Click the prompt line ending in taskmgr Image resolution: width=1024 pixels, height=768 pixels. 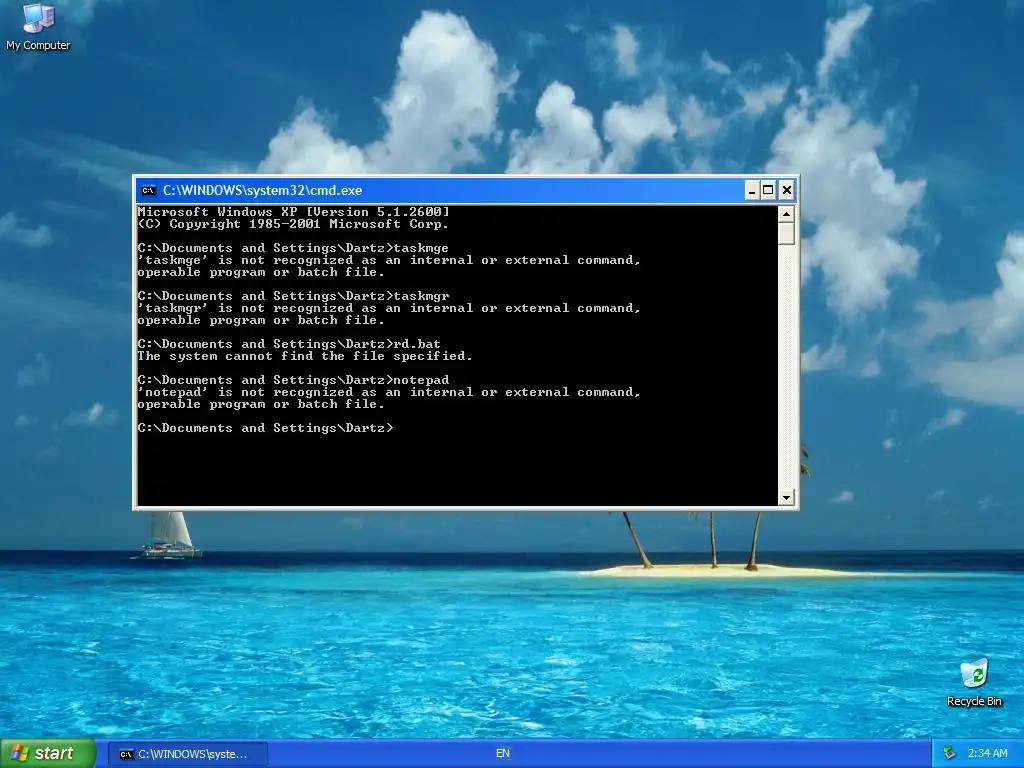[293, 296]
